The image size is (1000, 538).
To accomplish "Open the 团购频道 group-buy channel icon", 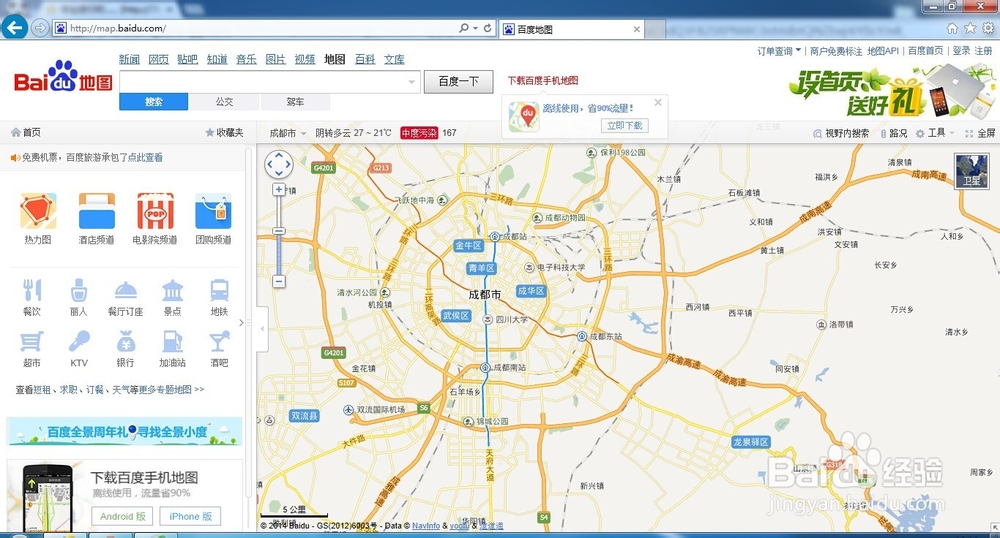I will click(x=213, y=211).
